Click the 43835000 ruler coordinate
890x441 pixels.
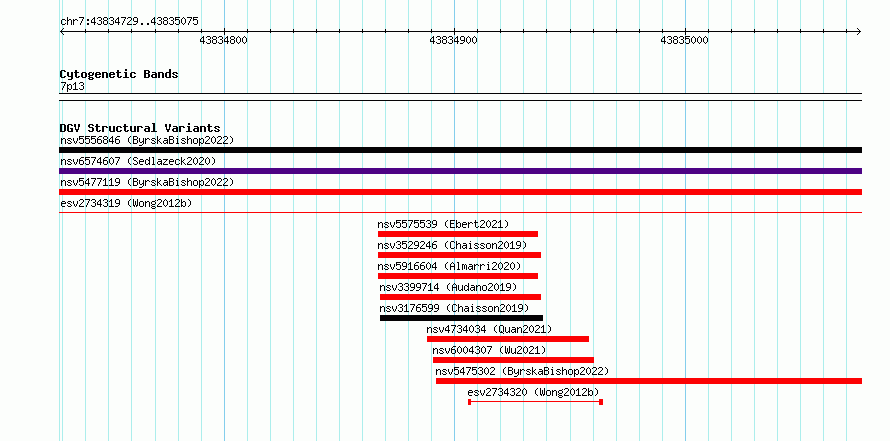[685, 40]
